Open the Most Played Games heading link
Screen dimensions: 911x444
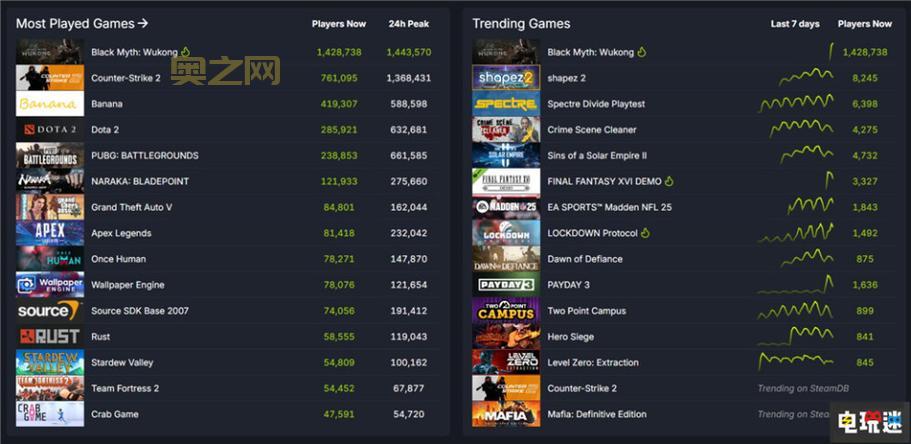(82, 23)
